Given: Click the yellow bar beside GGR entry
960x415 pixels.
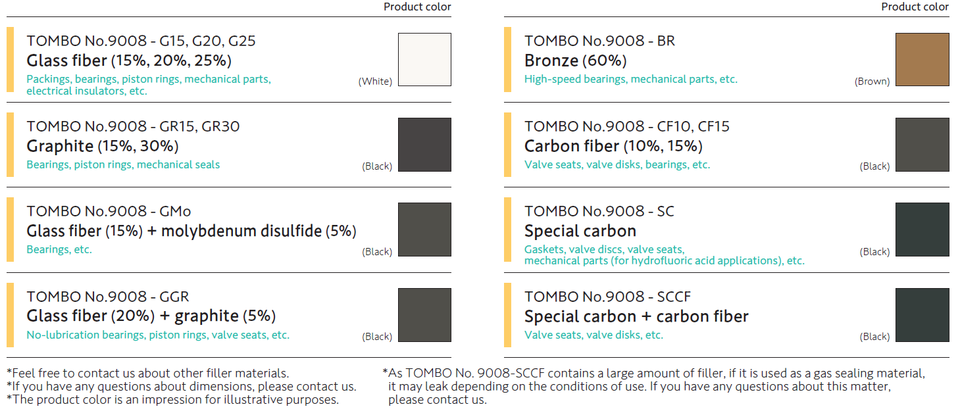Looking at the screenshot, I should (x=10, y=315).
